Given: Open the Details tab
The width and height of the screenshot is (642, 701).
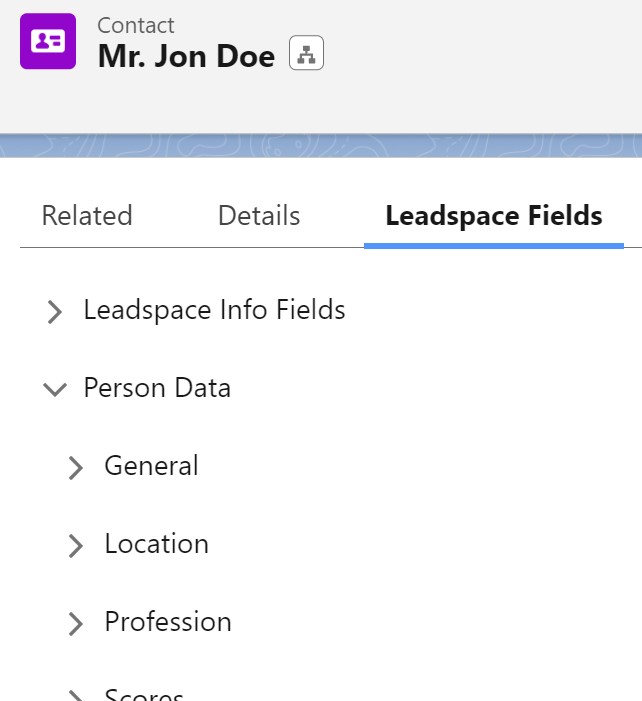Looking at the screenshot, I should click(259, 215).
